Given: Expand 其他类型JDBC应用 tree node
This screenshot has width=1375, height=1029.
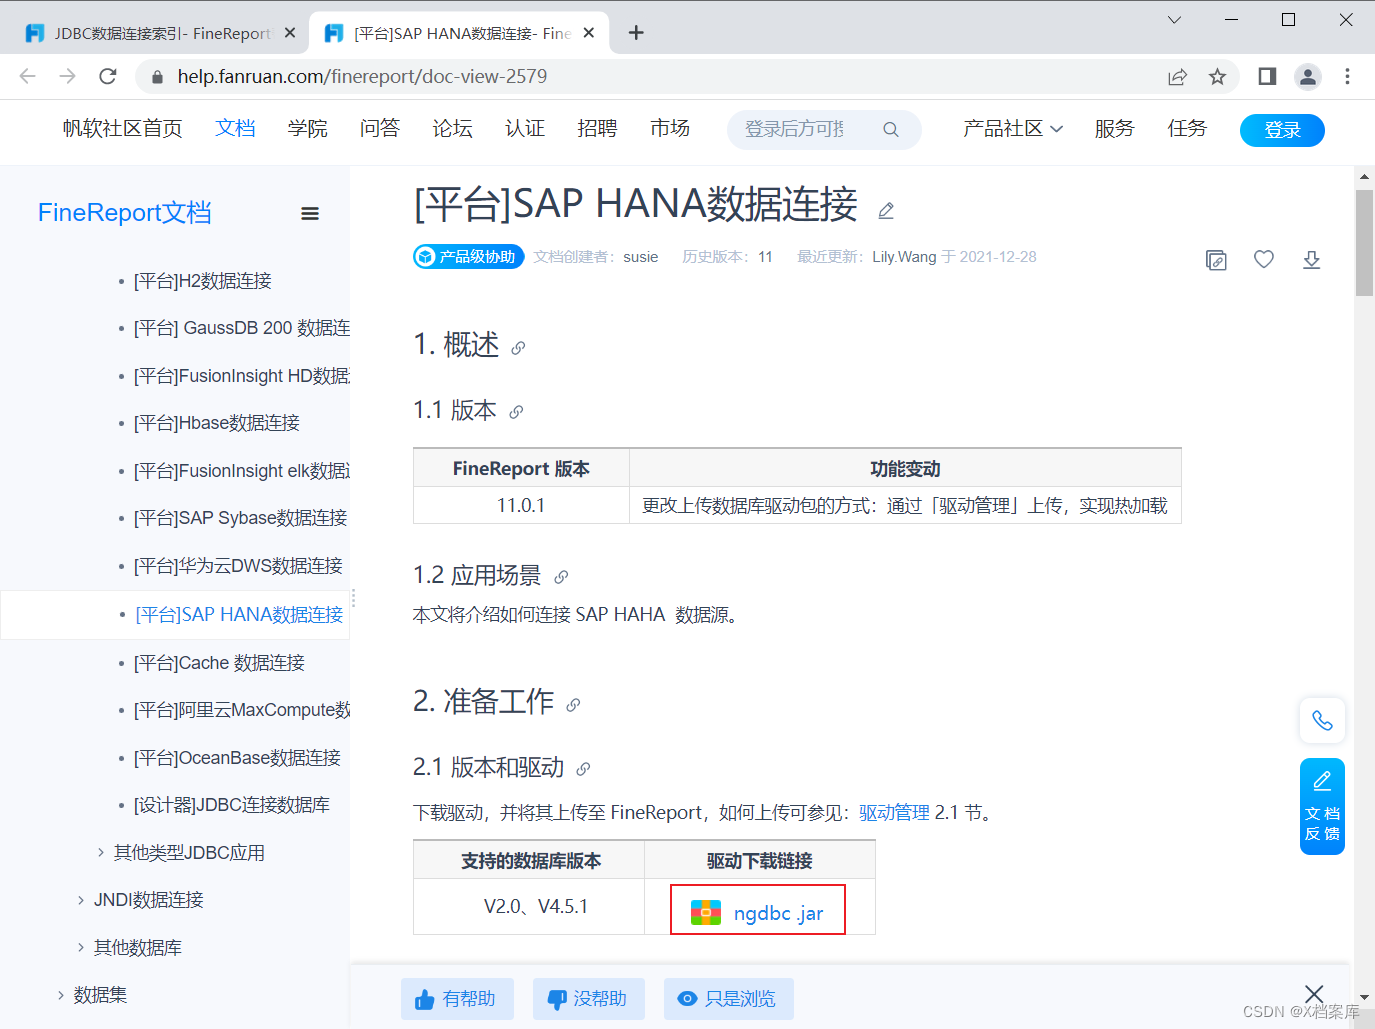Looking at the screenshot, I should [101, 853].
